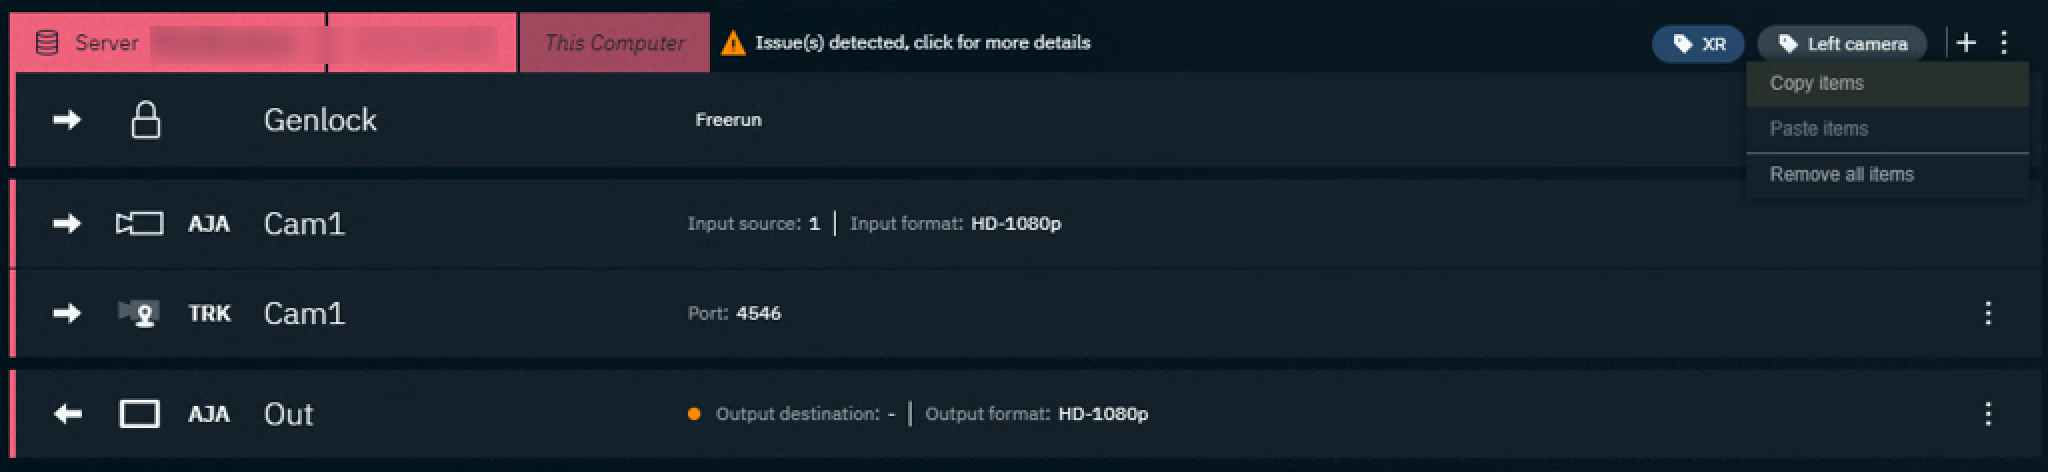2048x472 pixels.
Task: Open the Issue(s) detected details message
Action: click(922, 43)
